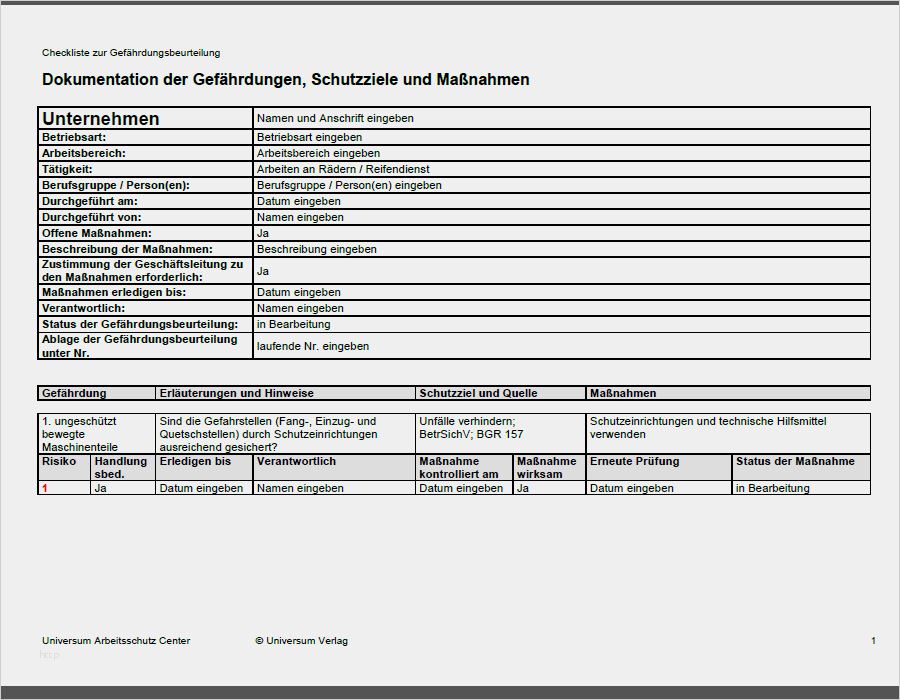Click the 'Namen und Anschrift eingeben' field
Image resolution: width=900 pixels, height=700 pixels.
(x=561, y=118)
